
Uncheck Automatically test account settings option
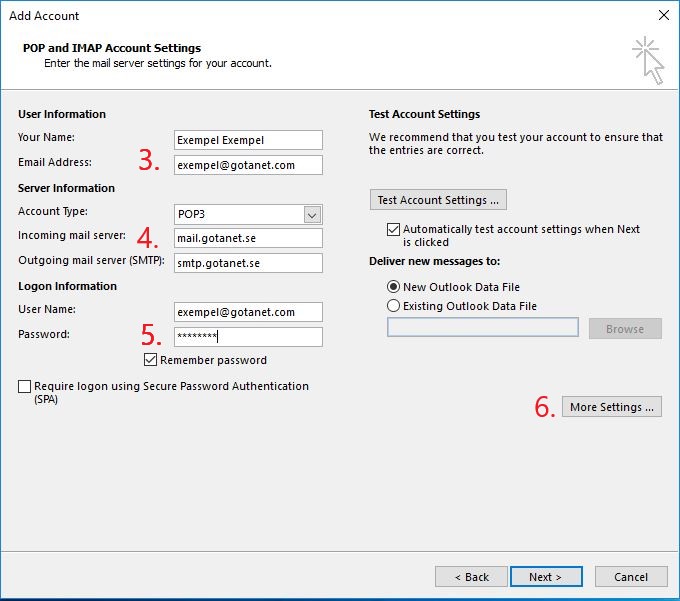click(x=393, y=229)
